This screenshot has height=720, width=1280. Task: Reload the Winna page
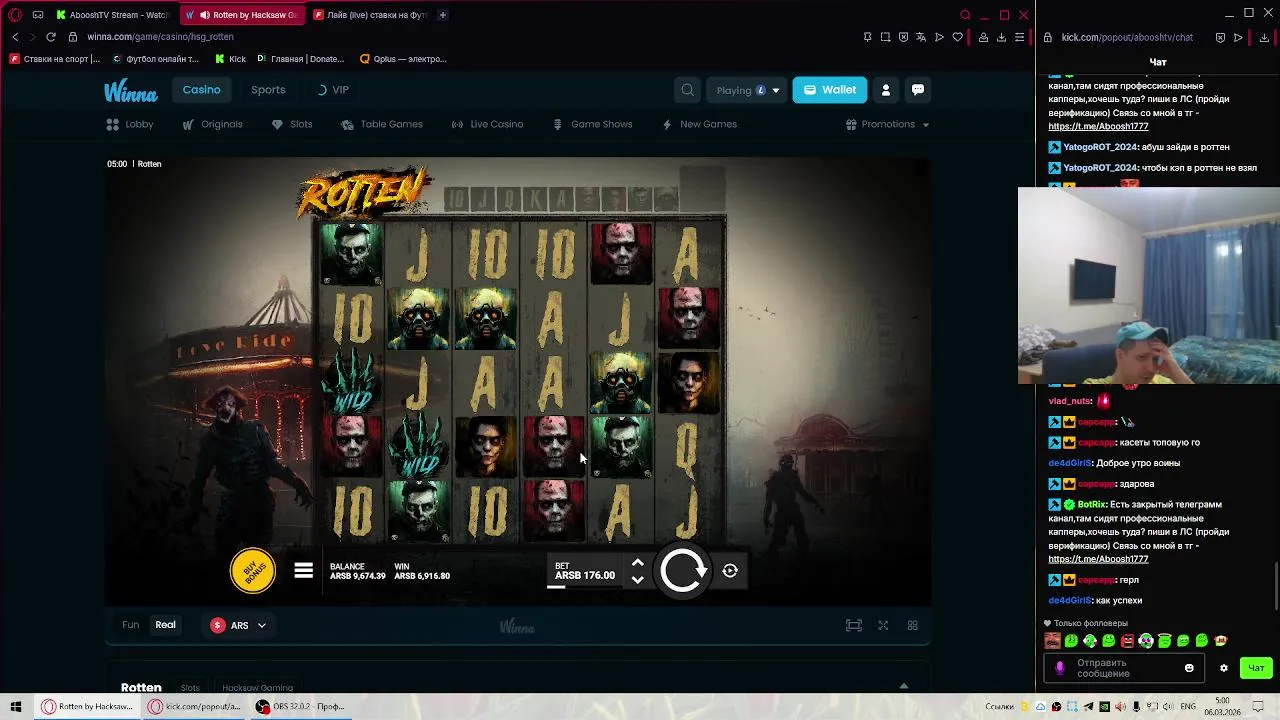pyautogui.click(x=50, y=37)
